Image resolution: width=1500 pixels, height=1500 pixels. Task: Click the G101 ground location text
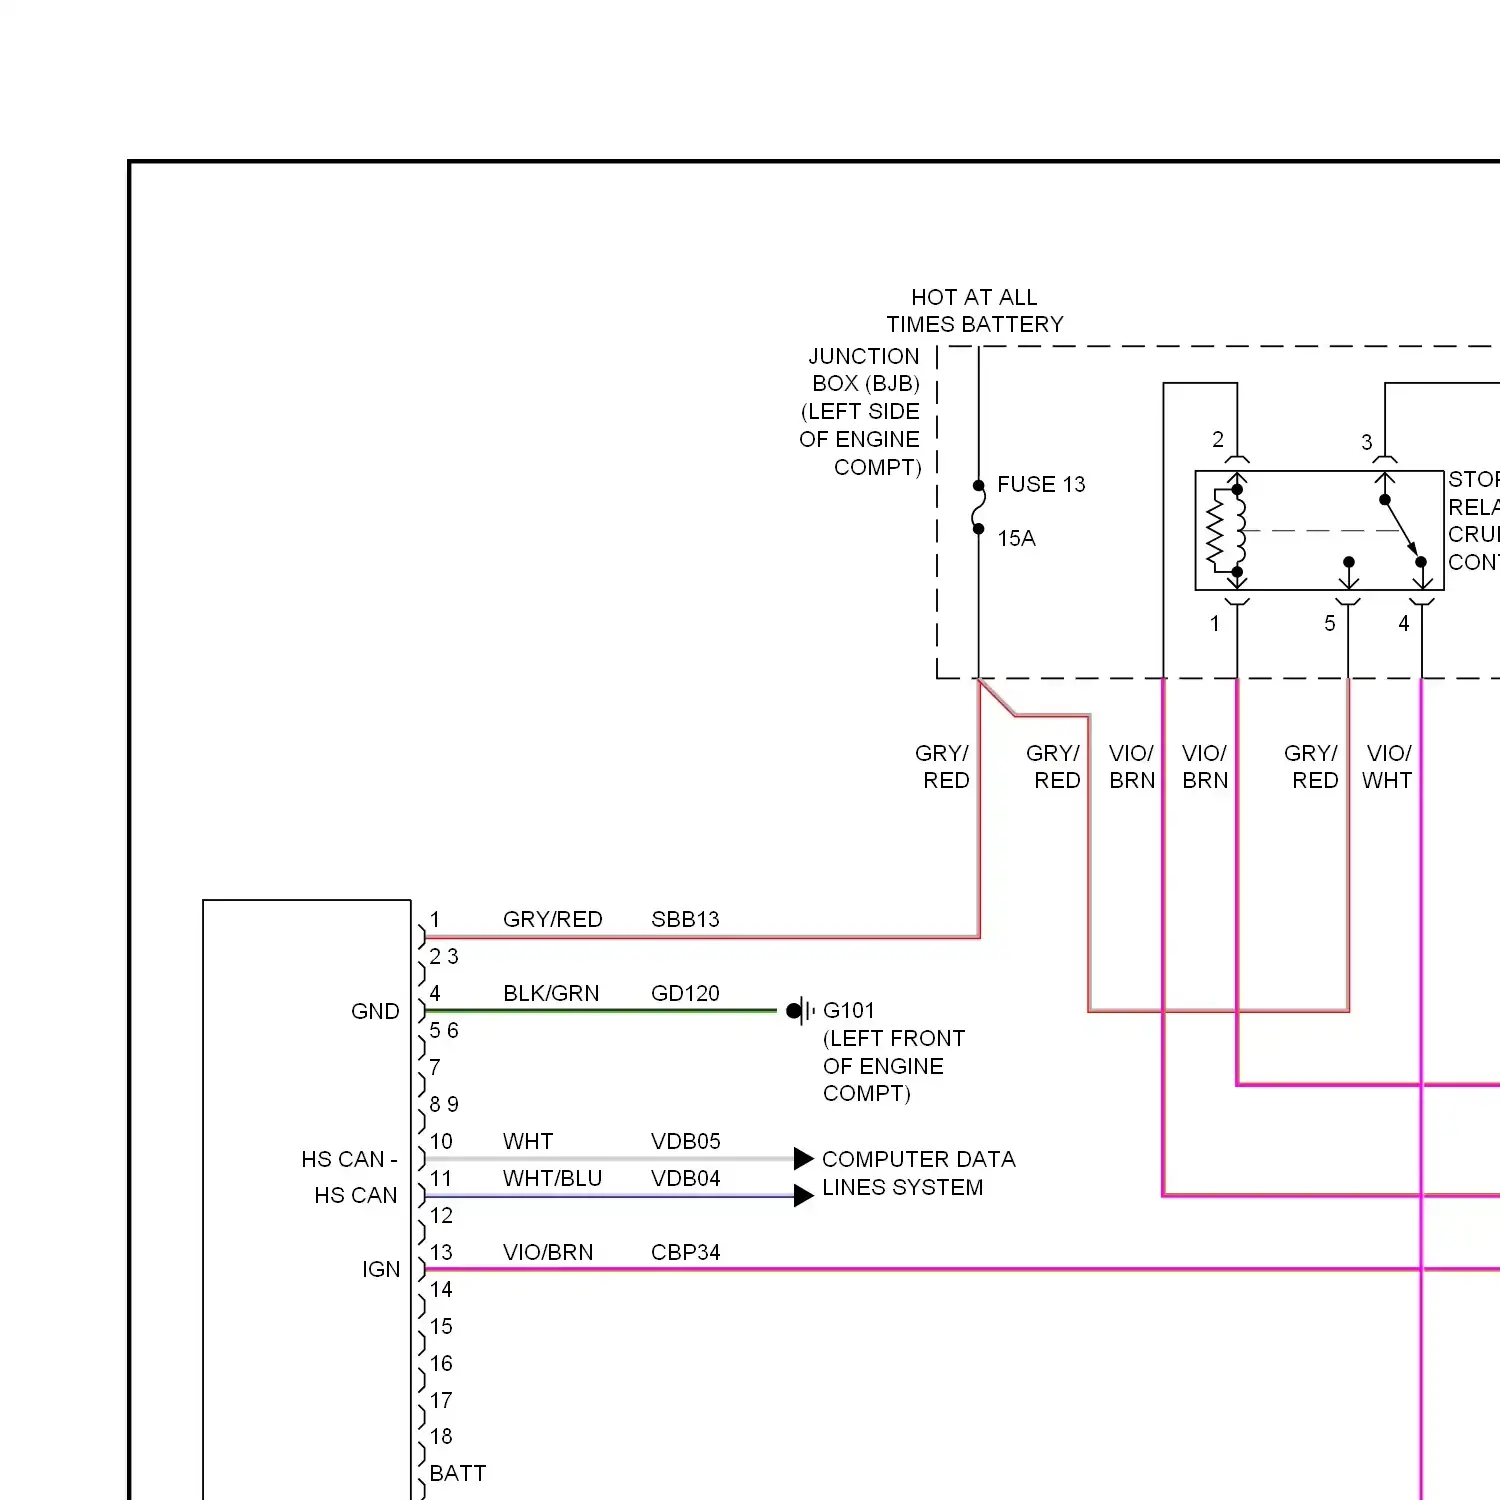(894, 1066)
